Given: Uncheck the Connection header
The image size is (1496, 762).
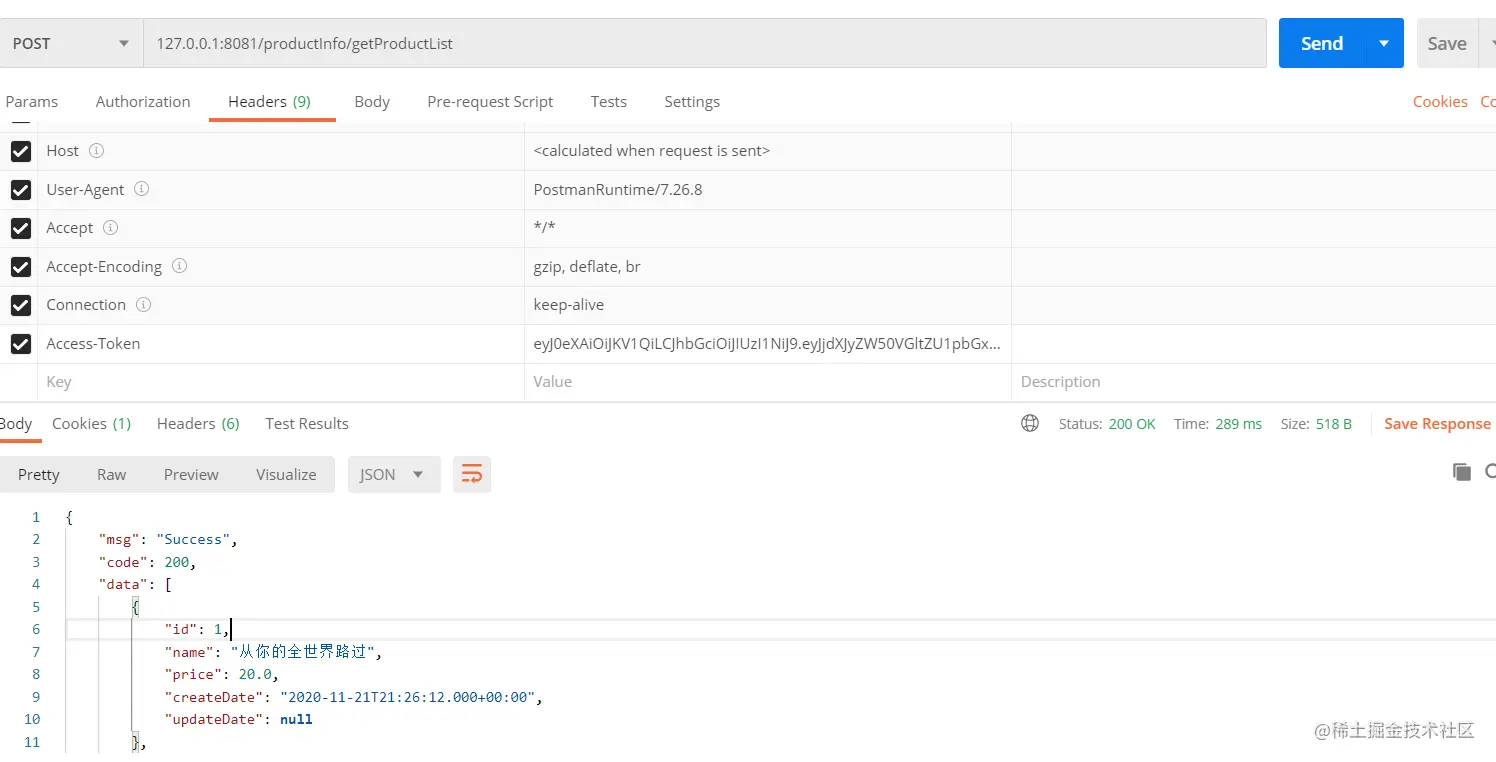Looking at the screenshot, I should [20, 305].
